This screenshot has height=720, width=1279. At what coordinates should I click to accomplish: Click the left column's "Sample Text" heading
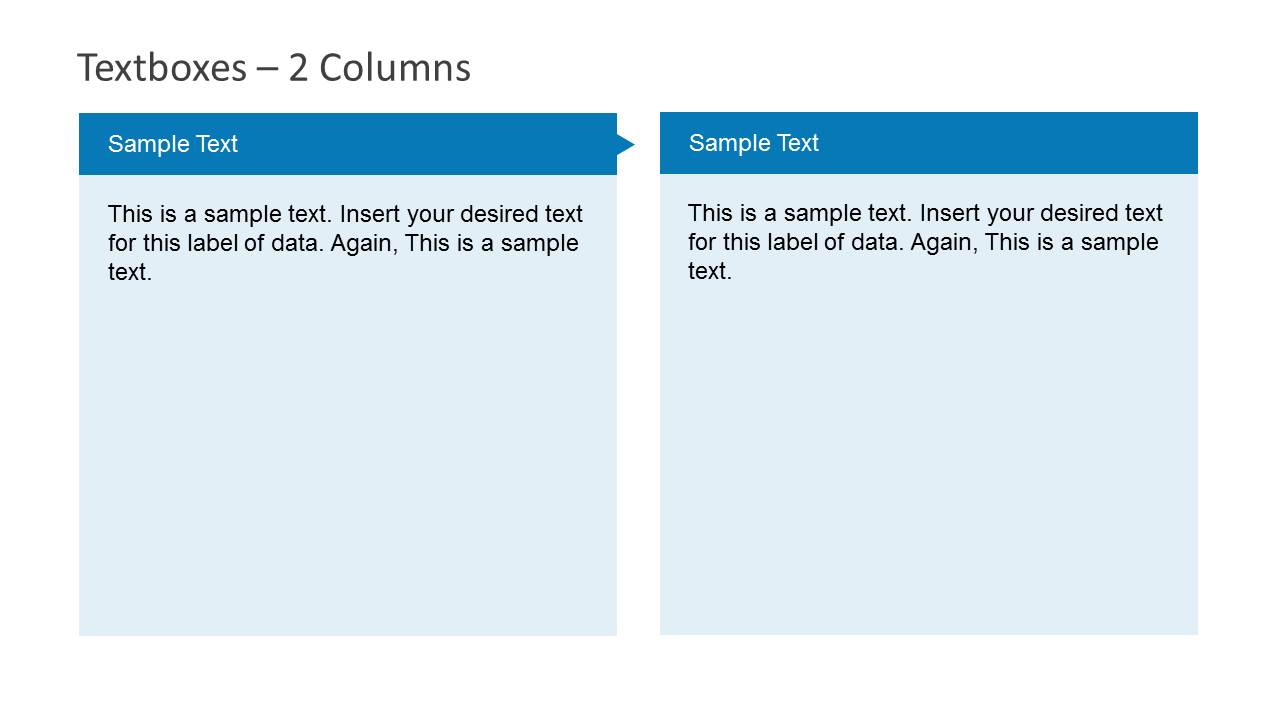(173, 144)
